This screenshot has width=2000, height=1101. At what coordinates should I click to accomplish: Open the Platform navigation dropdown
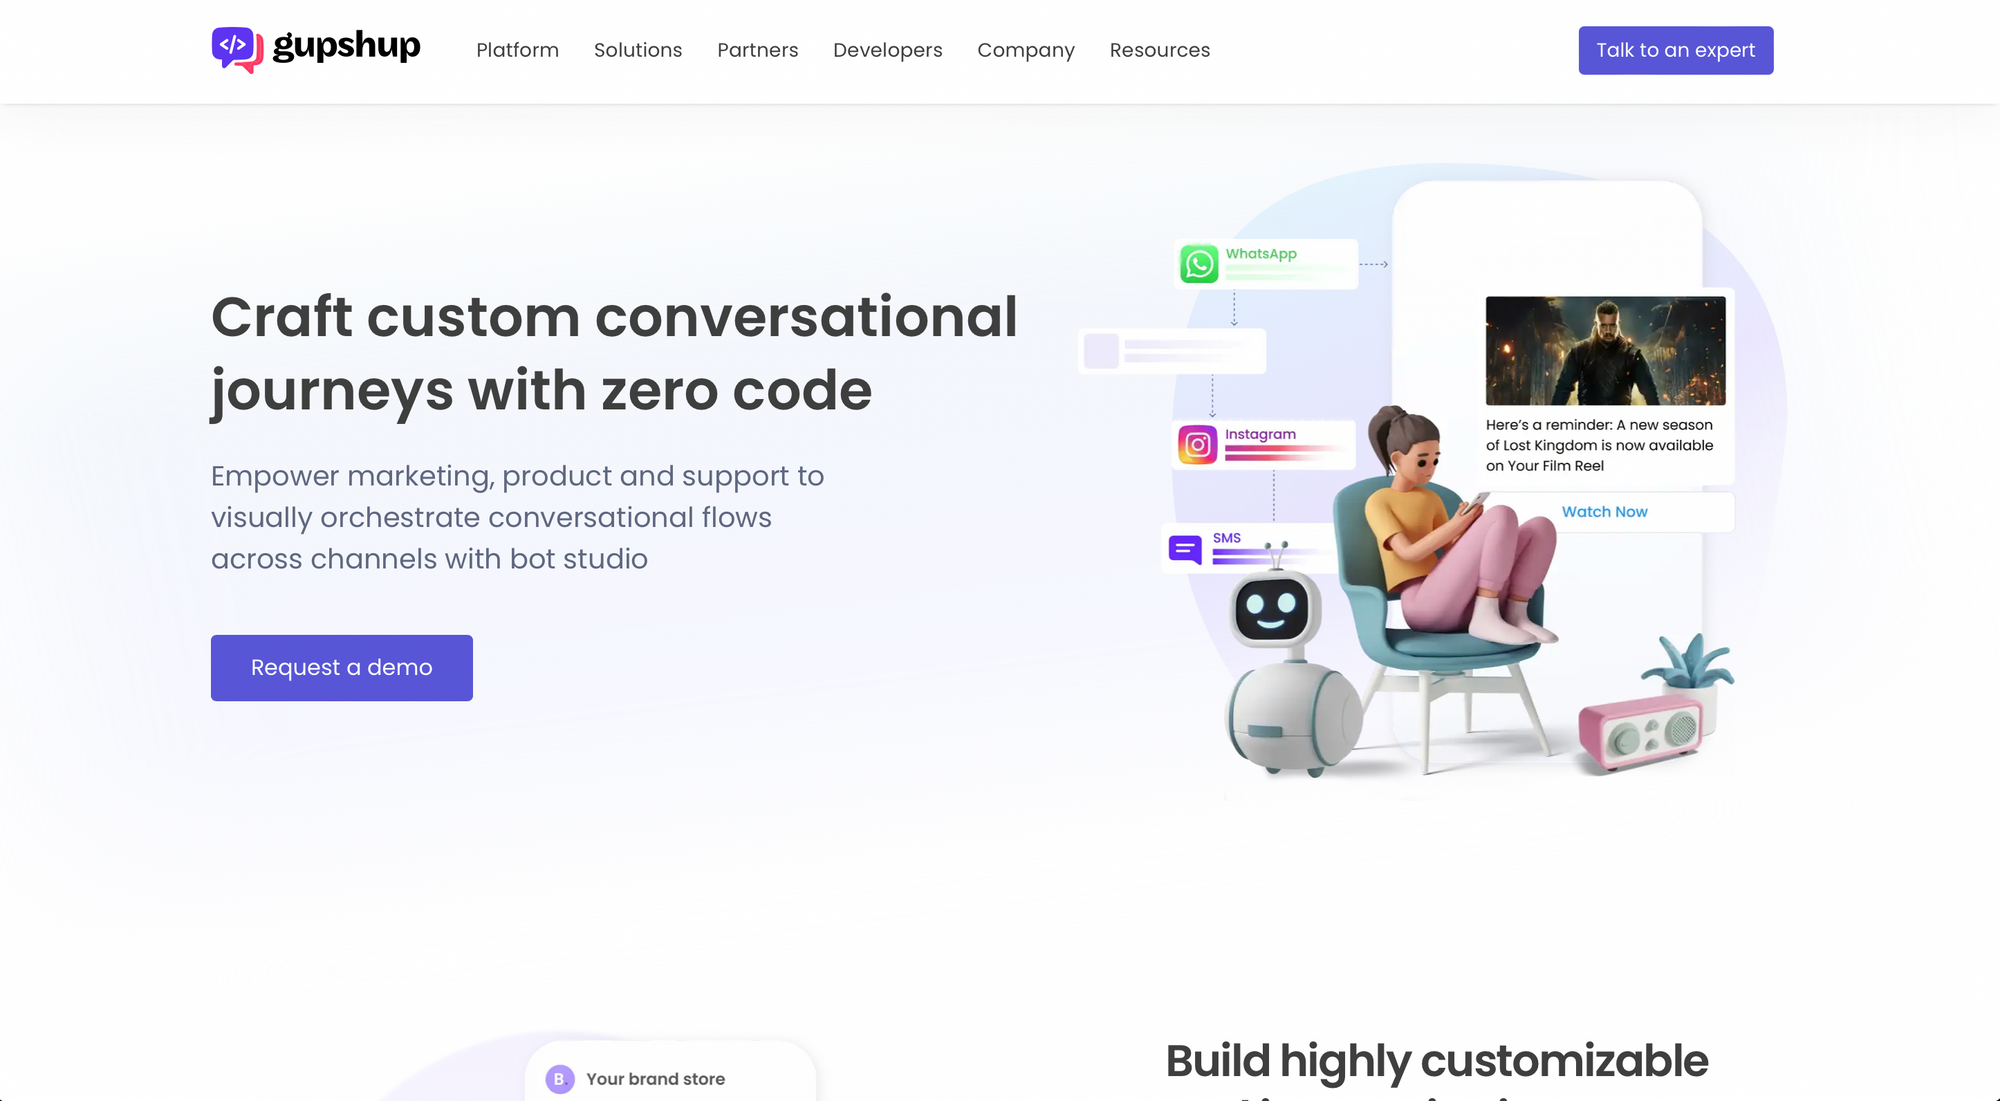(517, 50)
